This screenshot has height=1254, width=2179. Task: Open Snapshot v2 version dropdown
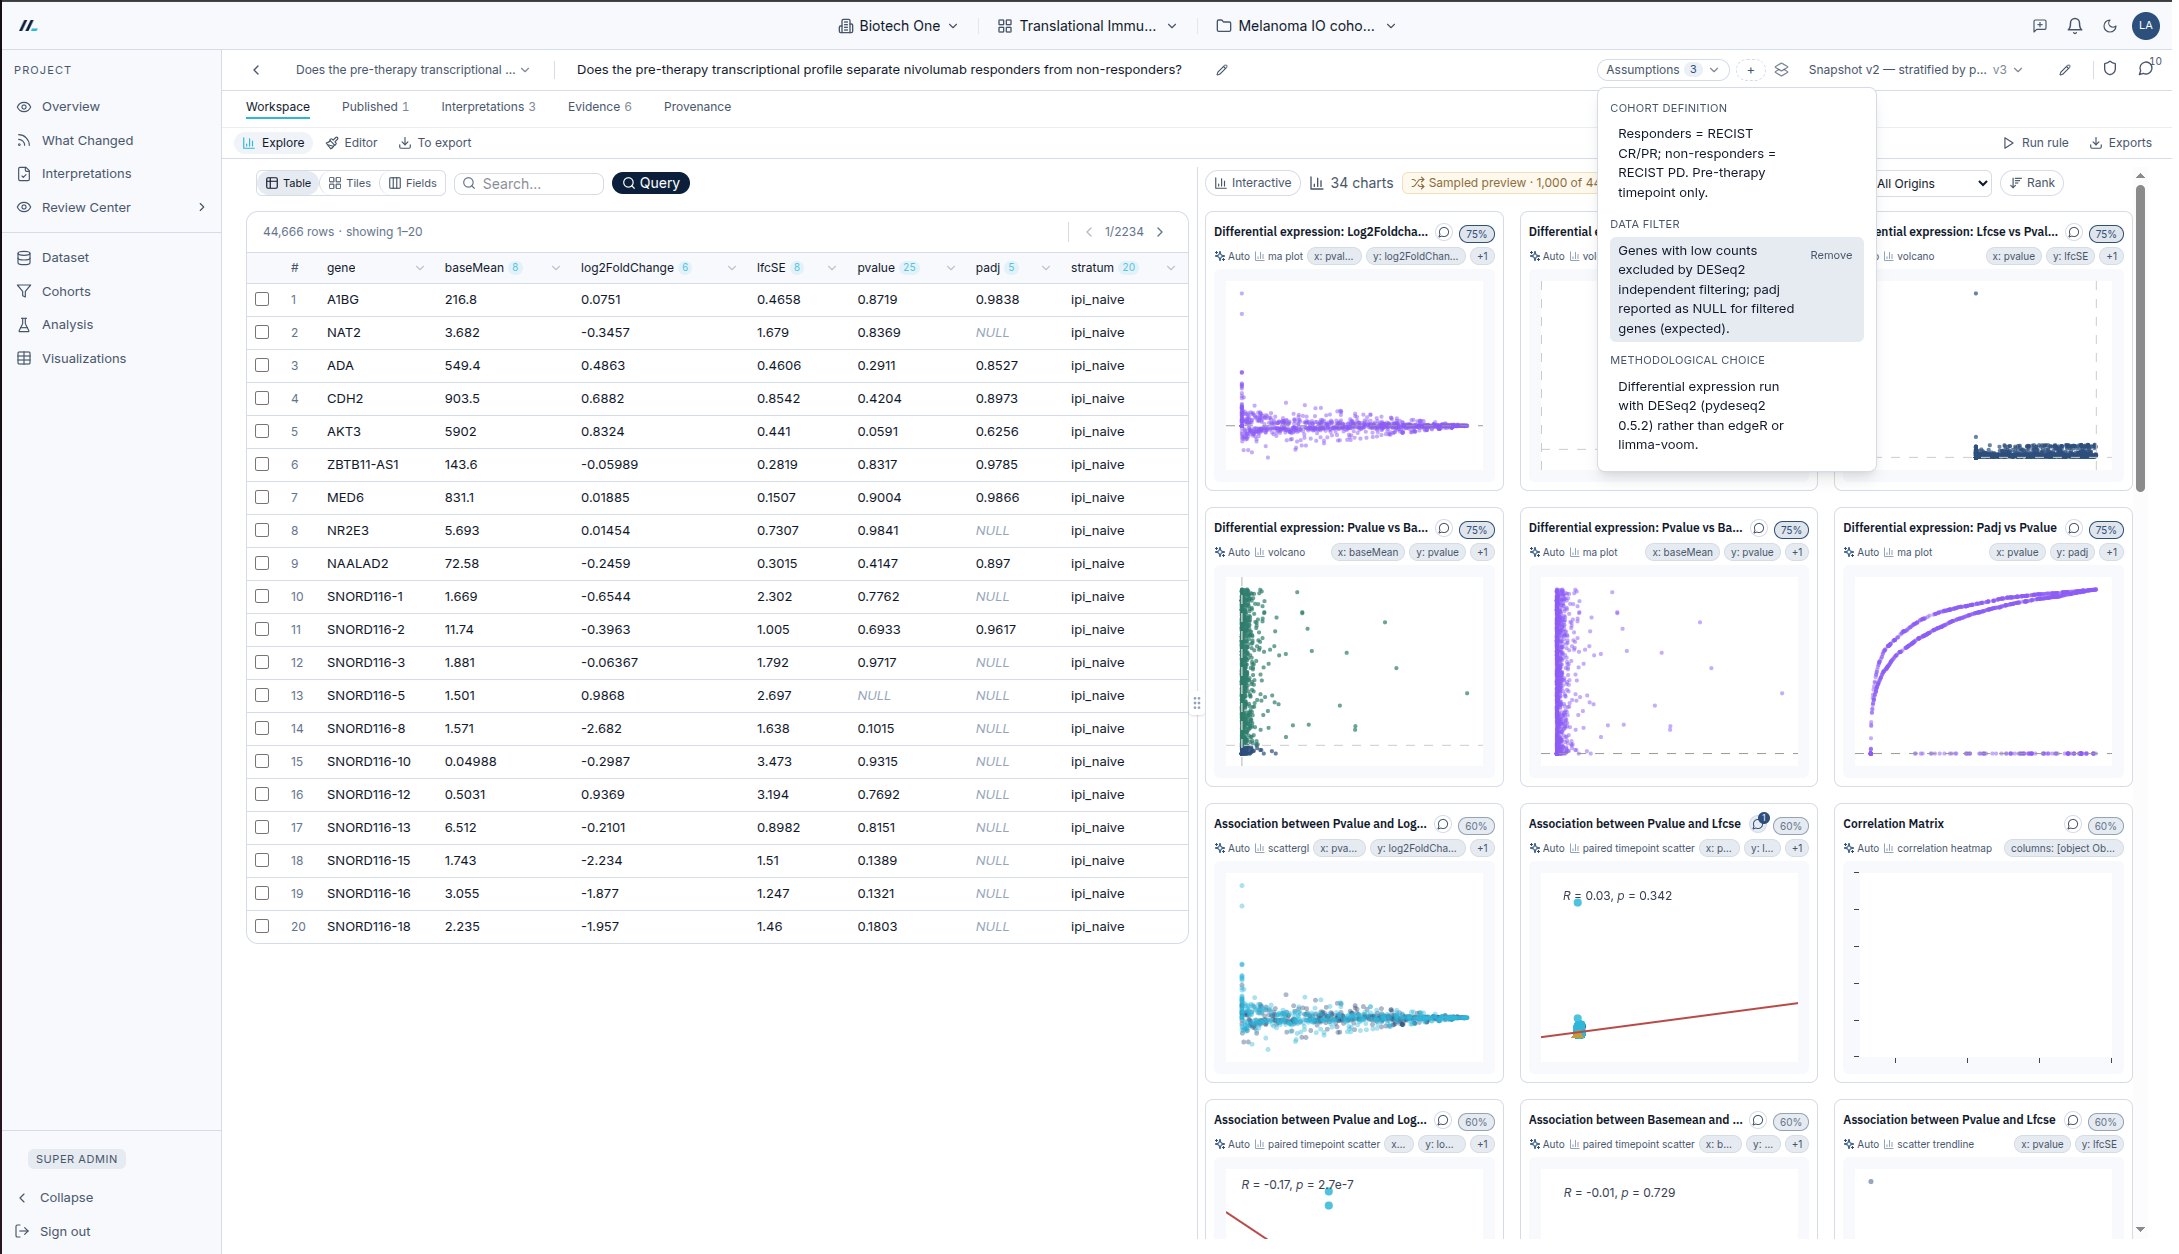[1915, 70]
